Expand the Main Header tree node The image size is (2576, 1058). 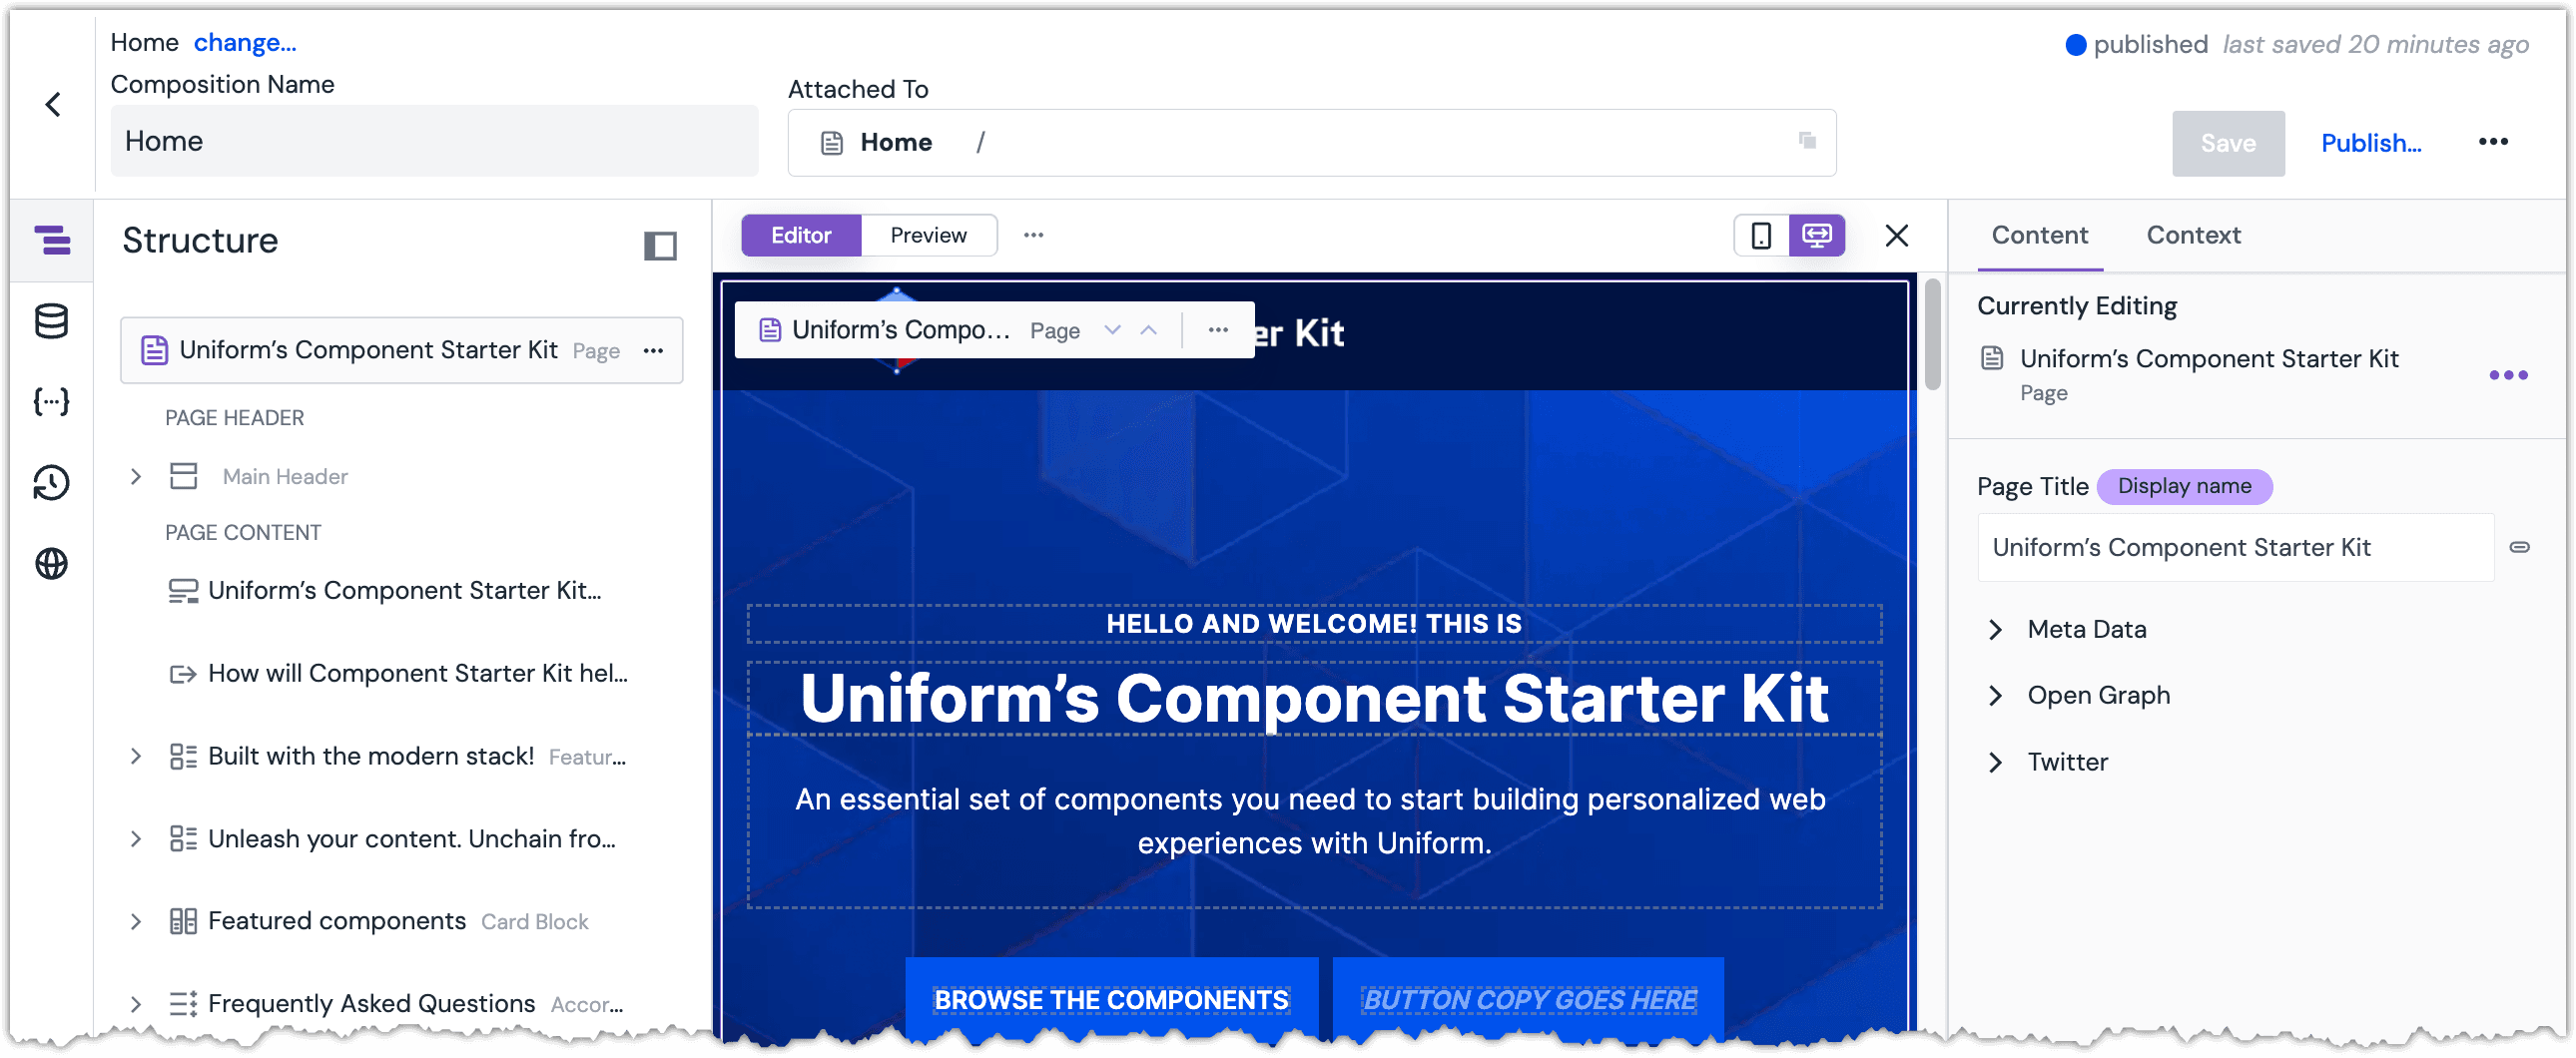click(x=136, y=477)
